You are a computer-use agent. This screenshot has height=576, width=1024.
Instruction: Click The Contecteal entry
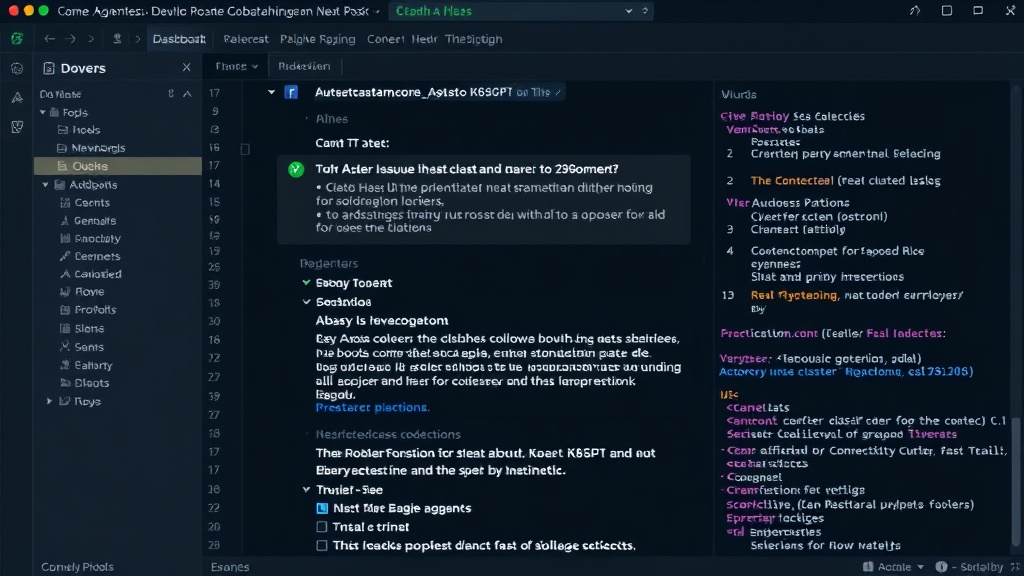pos(792,180)
